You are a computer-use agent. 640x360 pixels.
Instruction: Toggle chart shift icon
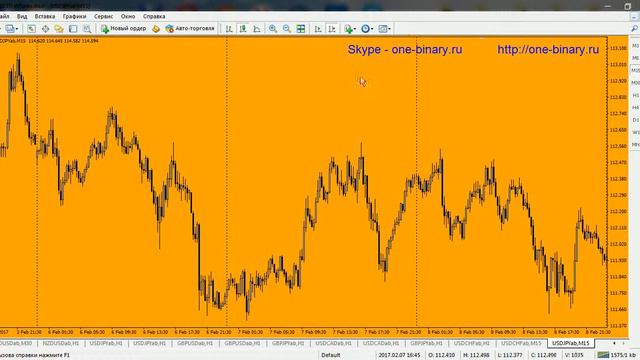tap(332, 29)
